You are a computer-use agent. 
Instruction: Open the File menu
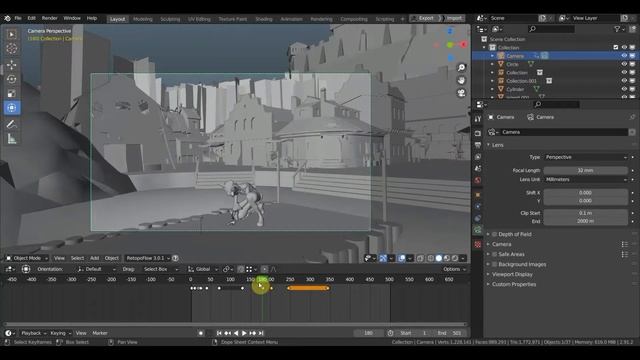click(x=18, y=18)
